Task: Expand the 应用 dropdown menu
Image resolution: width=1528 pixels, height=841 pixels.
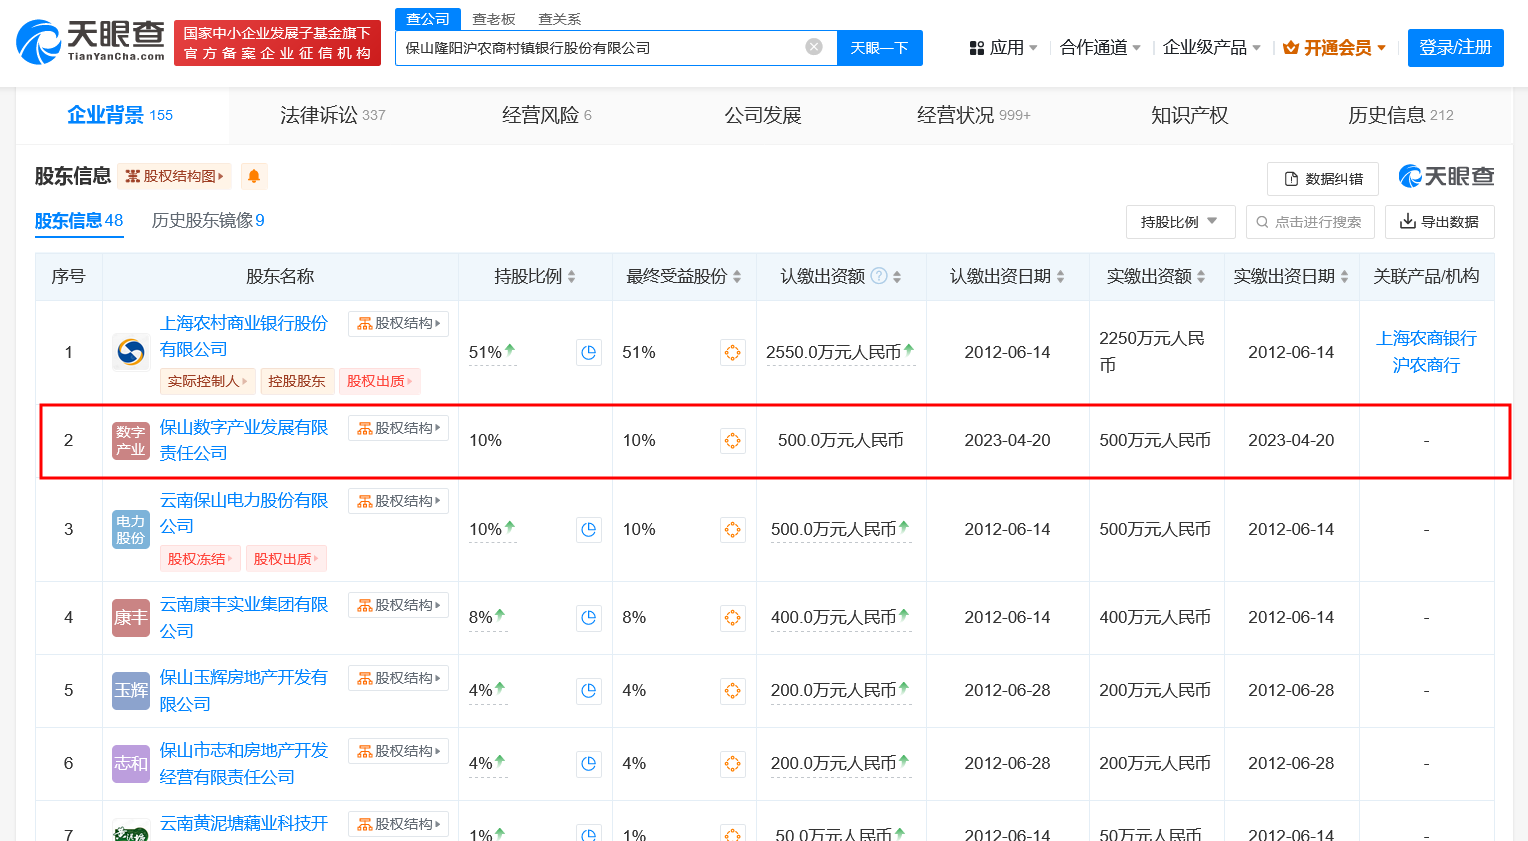Action: tap(1004, 48)
